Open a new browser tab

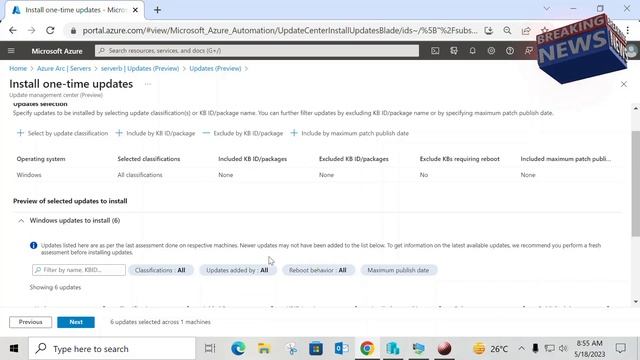tap(158, 10)
